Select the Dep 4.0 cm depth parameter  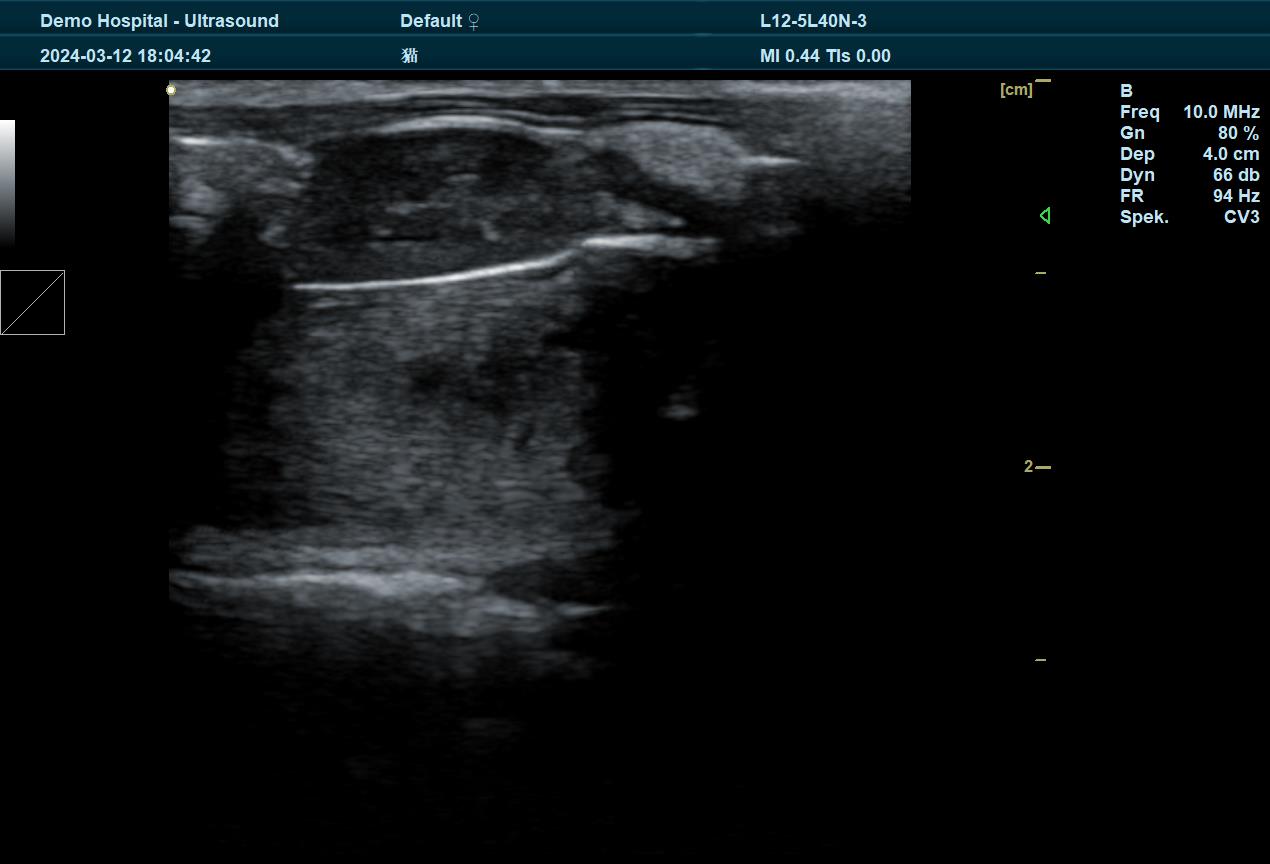[1189, 154]
